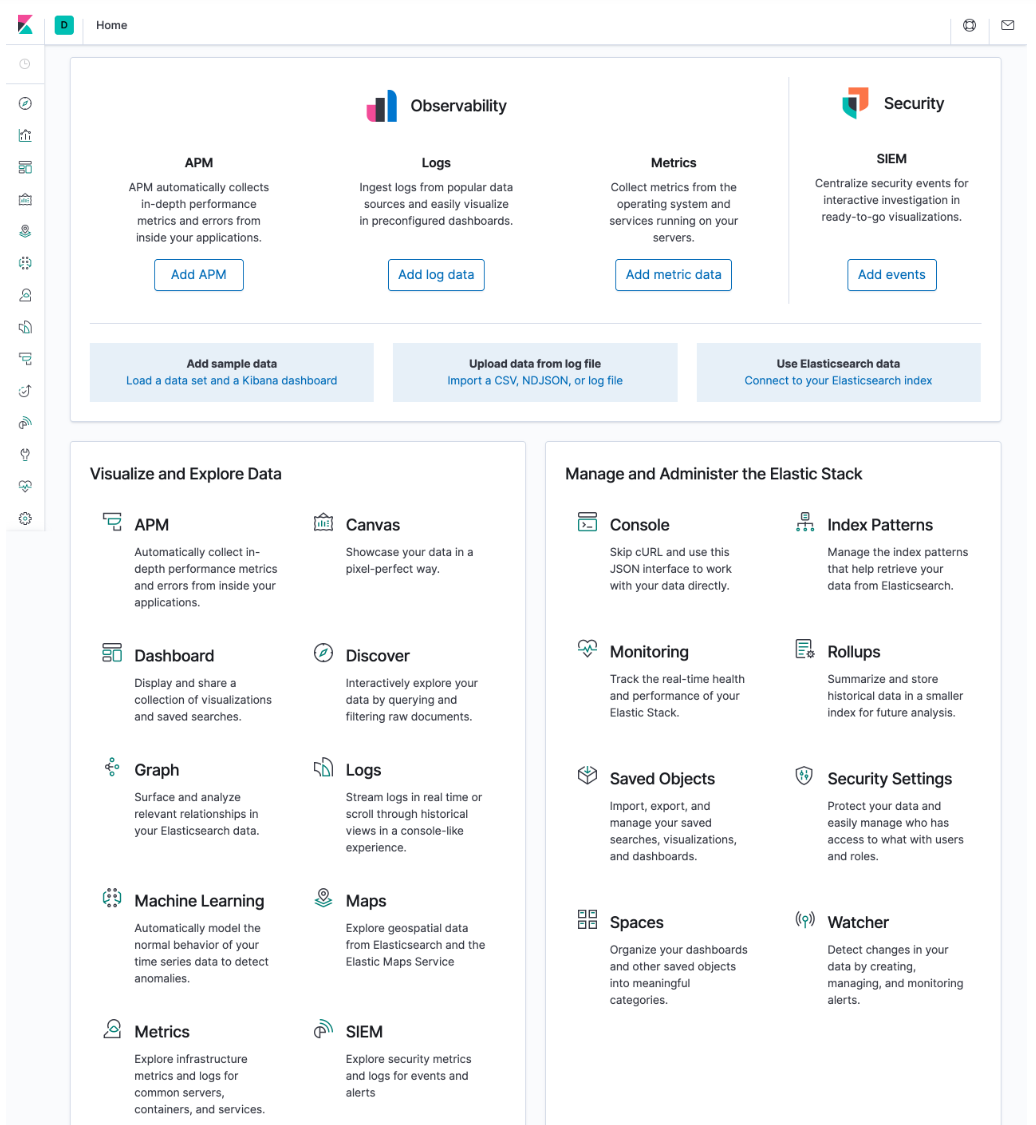1036x1125 pixels.
Task: Open Uptime icon in sidebar
Action: coord(25,391)
